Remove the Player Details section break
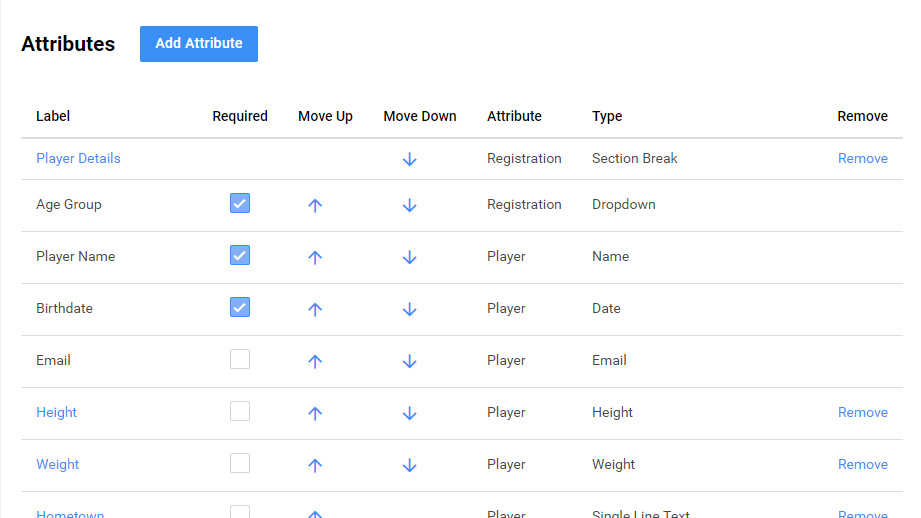 tap(862, 158)
